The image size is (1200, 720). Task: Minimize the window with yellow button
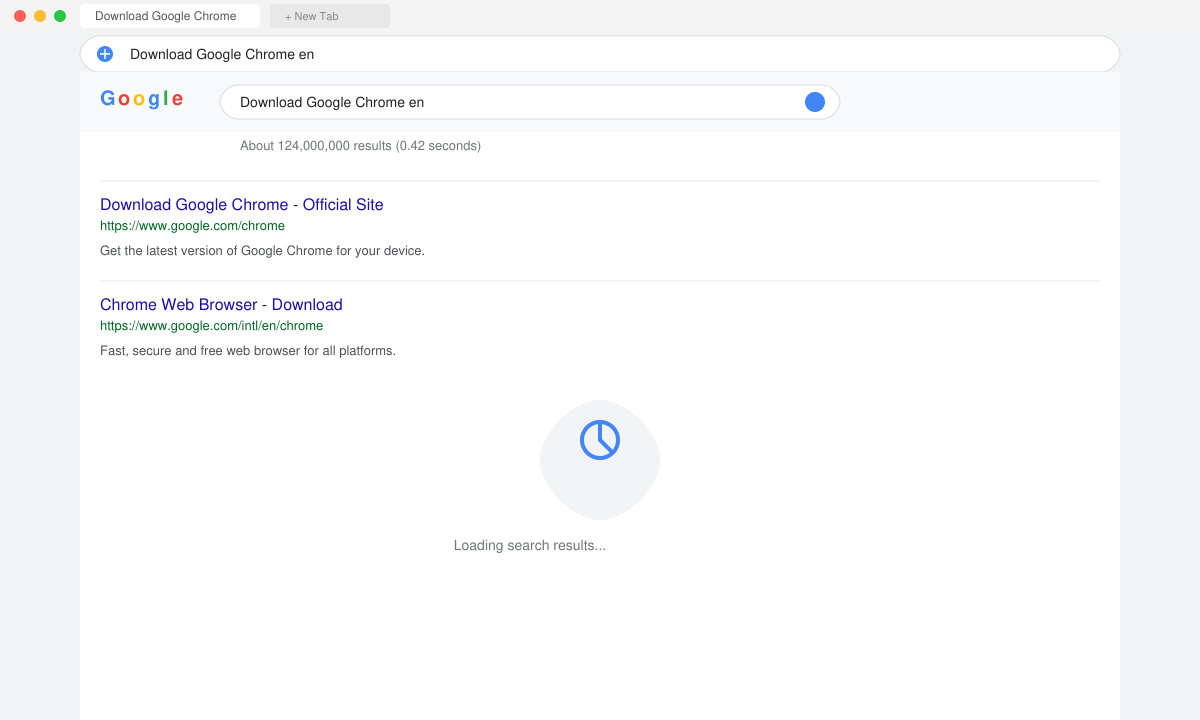[40, 16]
